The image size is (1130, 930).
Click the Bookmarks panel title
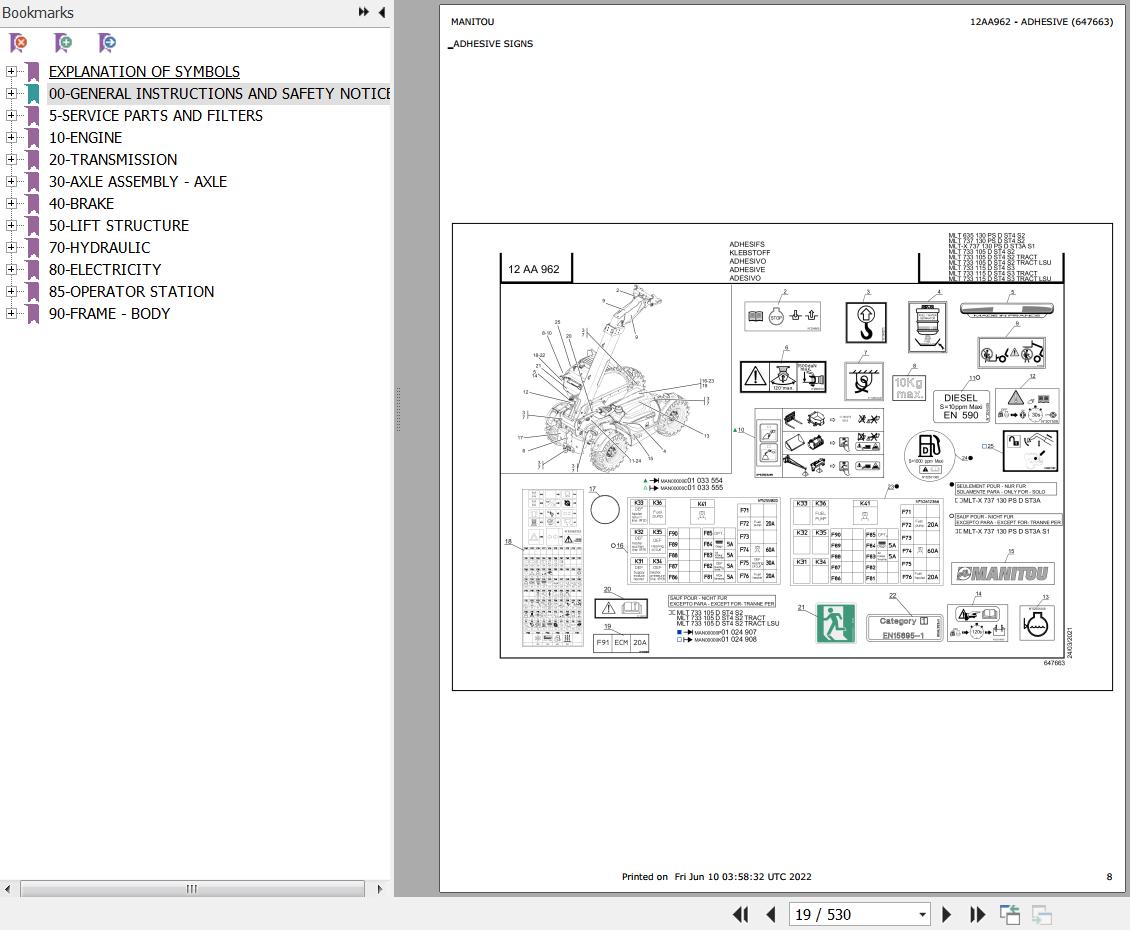37,12
